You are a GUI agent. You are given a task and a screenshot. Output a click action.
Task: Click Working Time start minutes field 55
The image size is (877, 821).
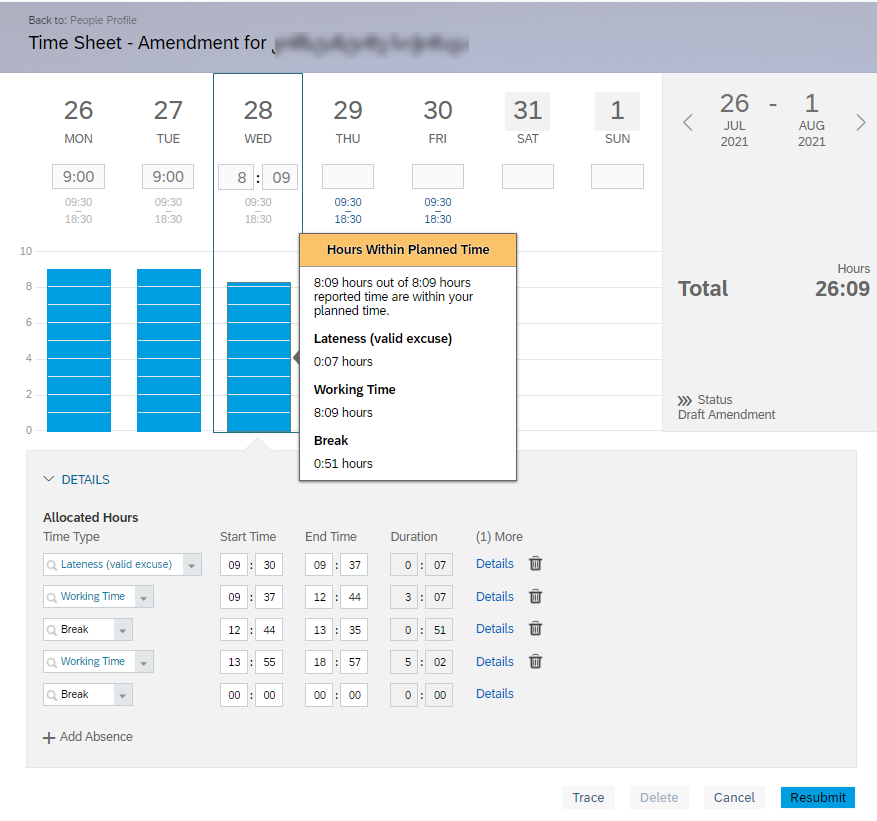click(x=269, y=662)
